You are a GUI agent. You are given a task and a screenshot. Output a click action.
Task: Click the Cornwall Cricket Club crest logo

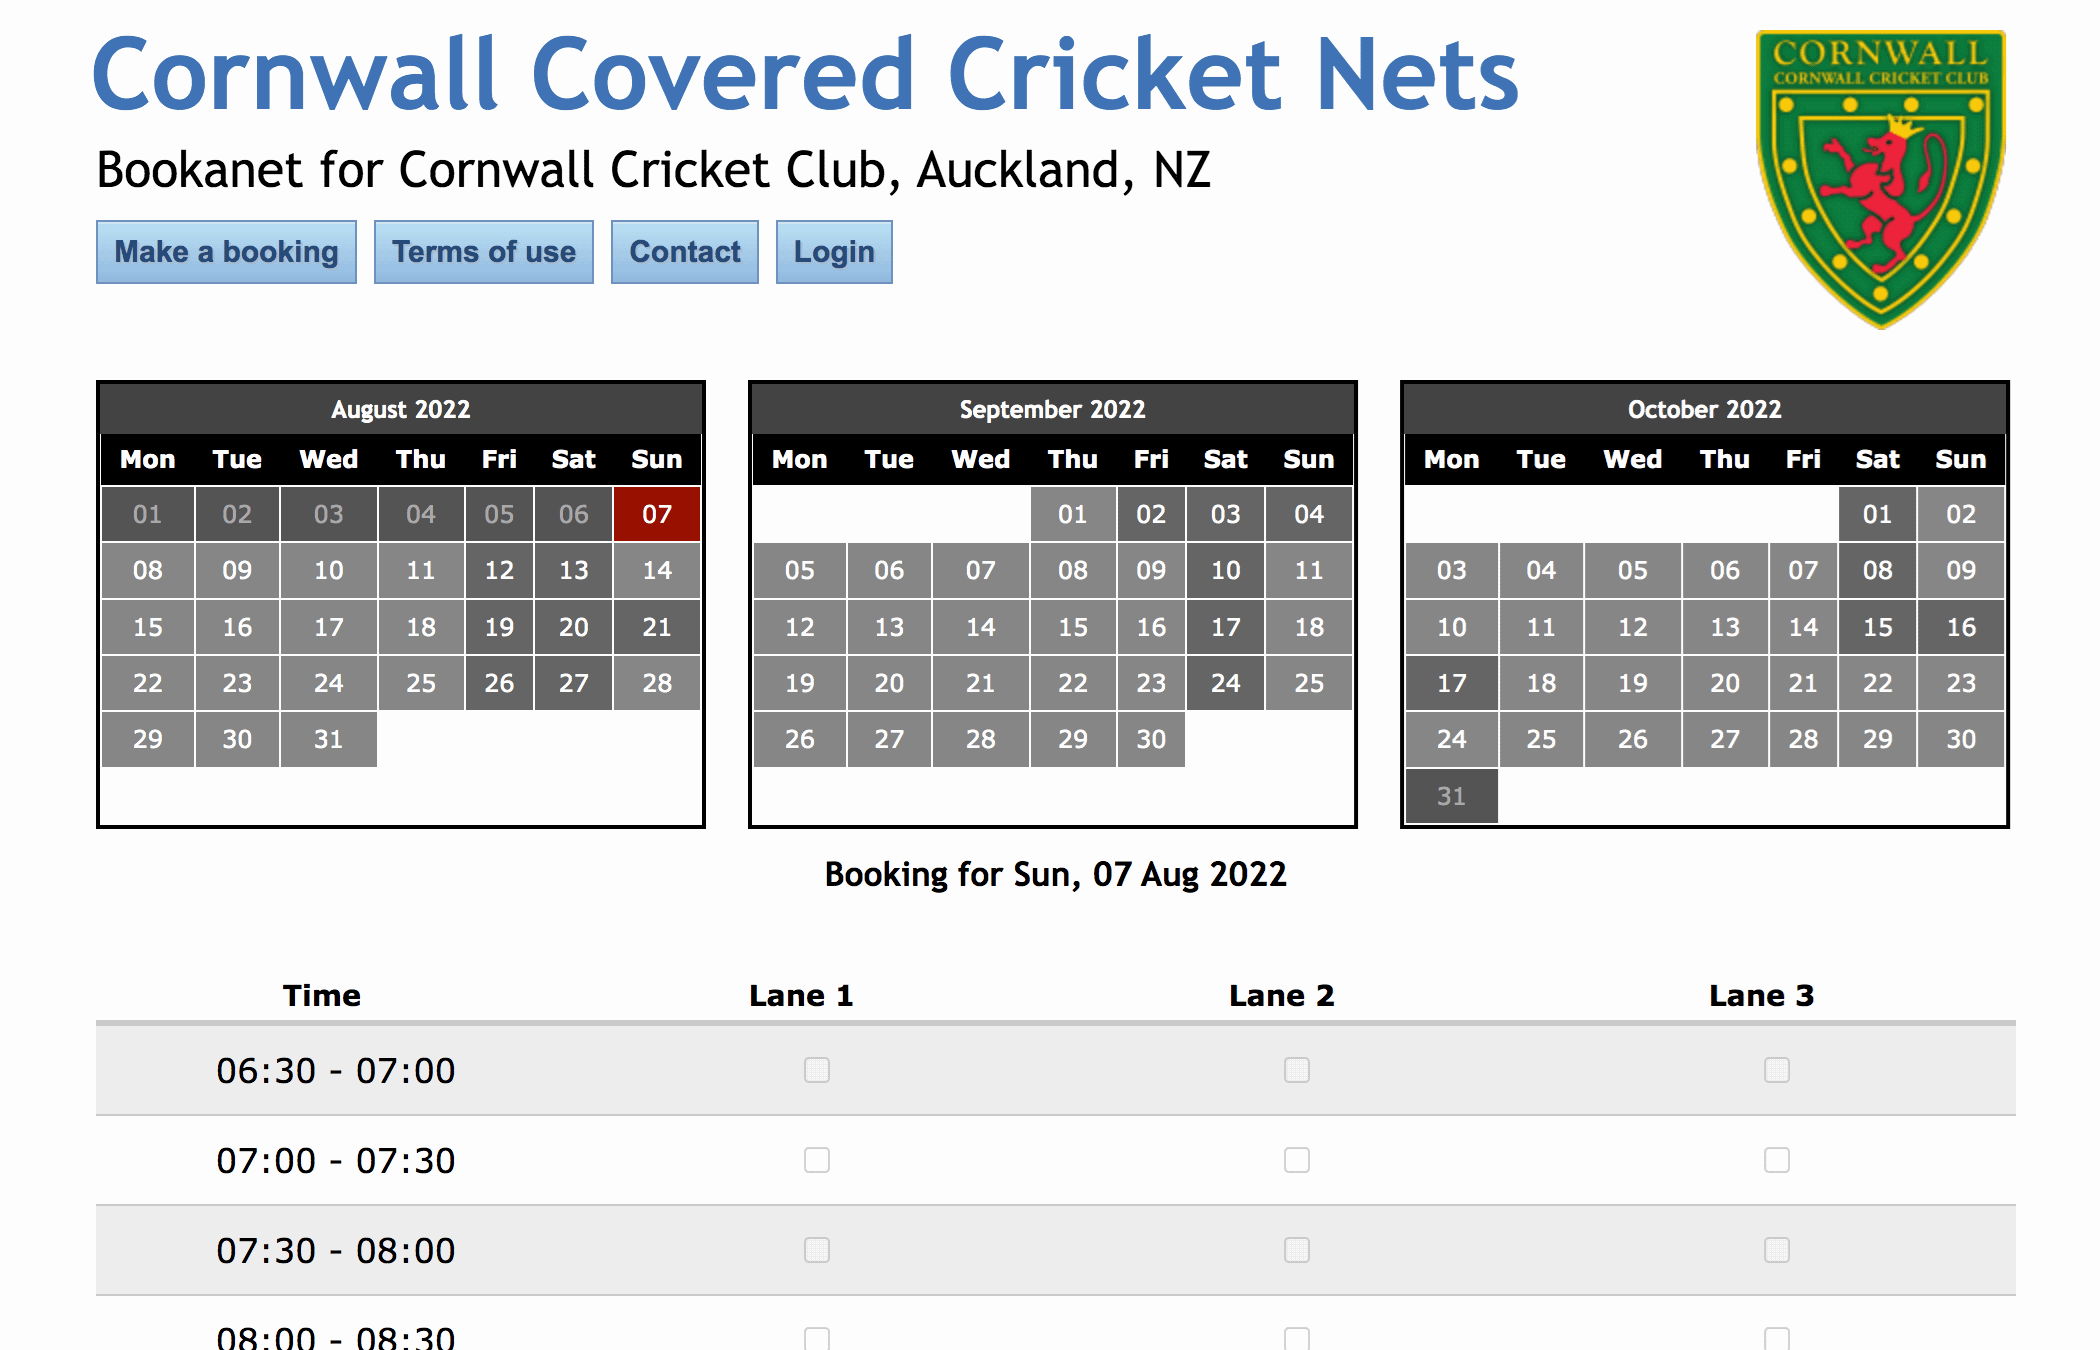1880,178
